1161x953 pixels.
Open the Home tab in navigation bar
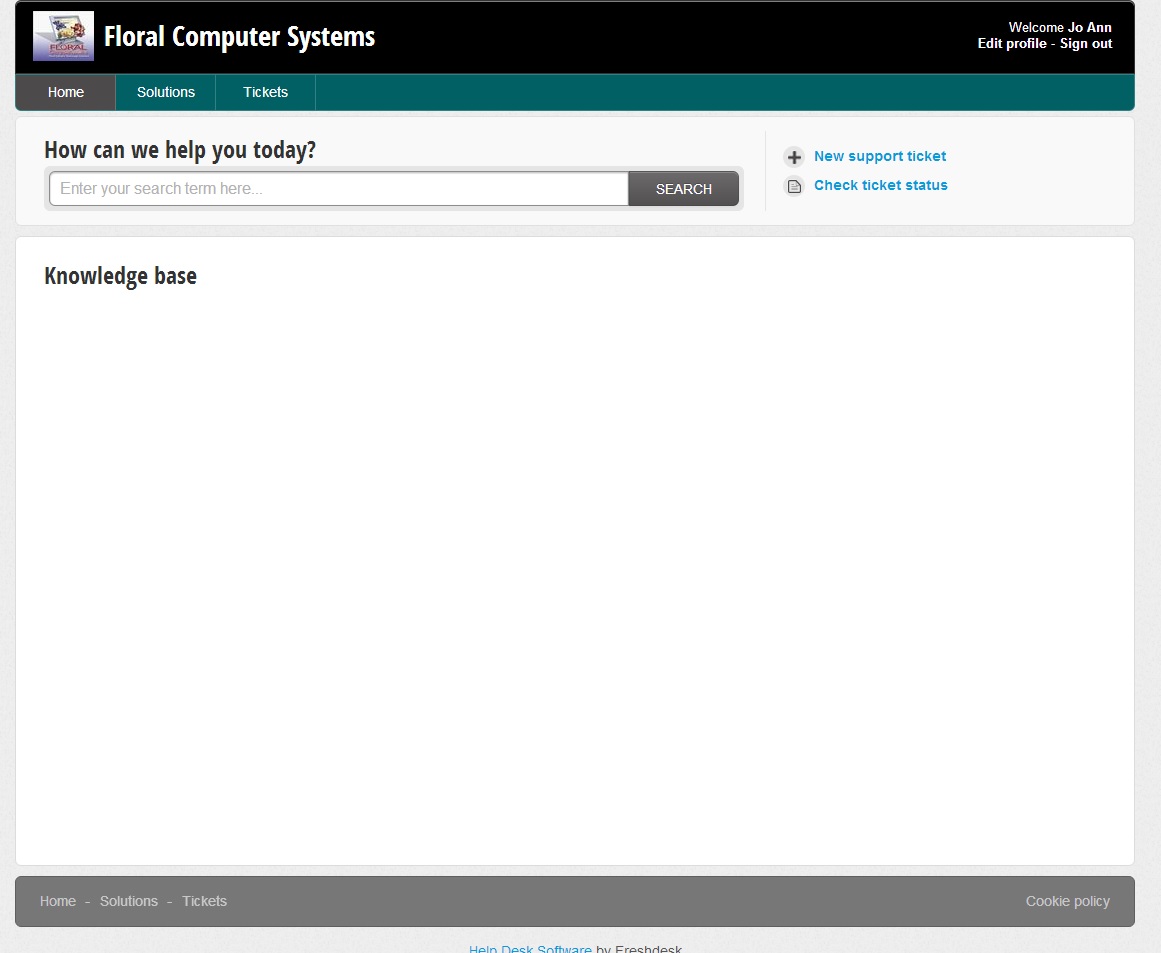tap(66, 93)
